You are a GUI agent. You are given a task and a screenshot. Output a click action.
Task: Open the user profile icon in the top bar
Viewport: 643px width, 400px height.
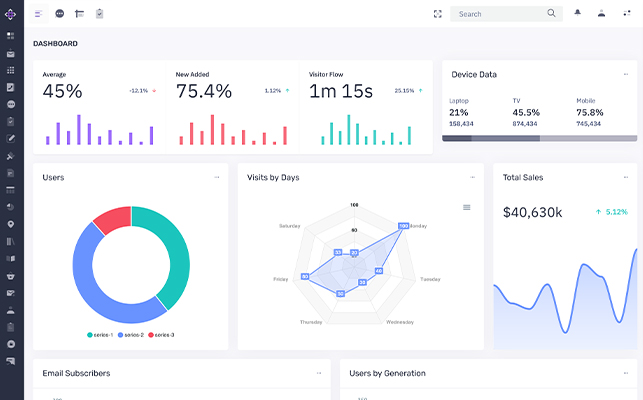pyautogui.click(x=601, y=14)
